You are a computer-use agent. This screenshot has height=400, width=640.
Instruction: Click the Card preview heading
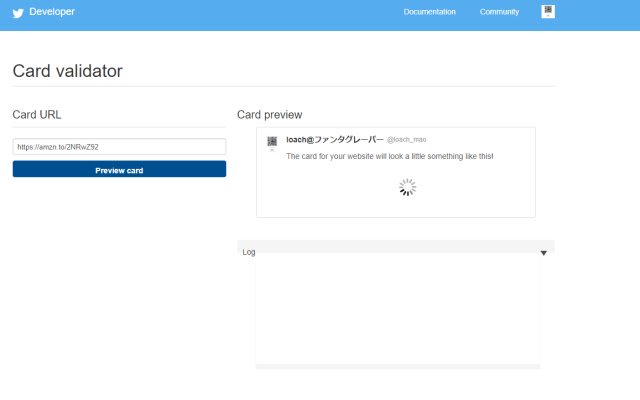(x=269, y=115)
